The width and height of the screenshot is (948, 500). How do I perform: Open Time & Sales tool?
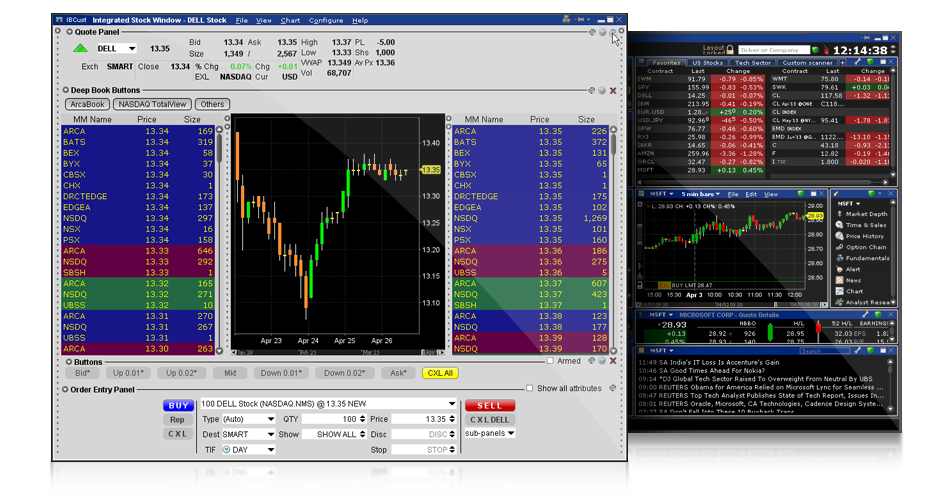point(864,225)
